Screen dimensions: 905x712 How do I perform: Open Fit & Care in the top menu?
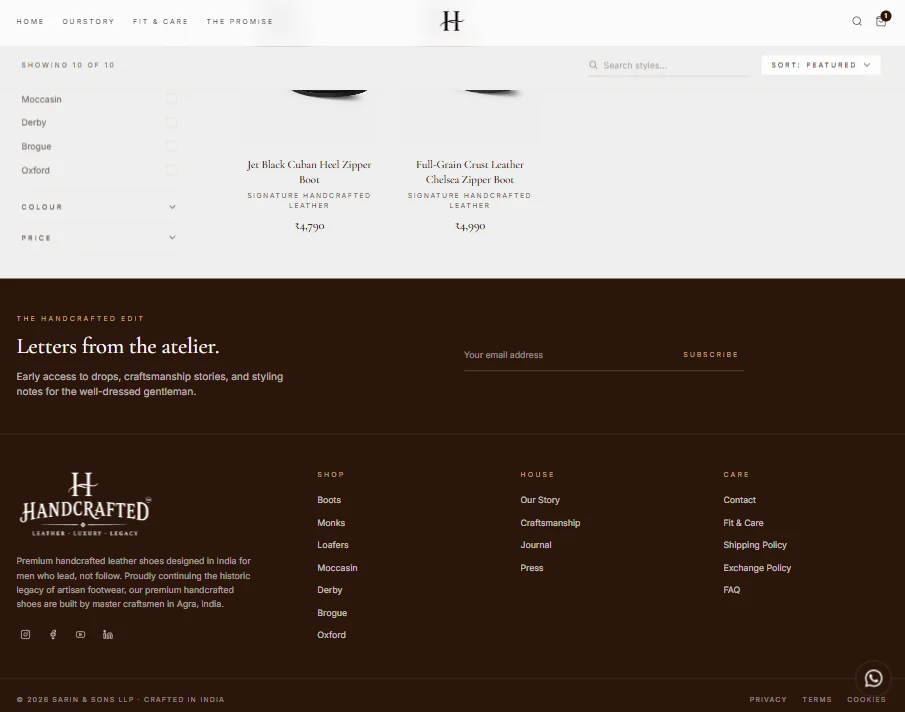tap(160, 21)
